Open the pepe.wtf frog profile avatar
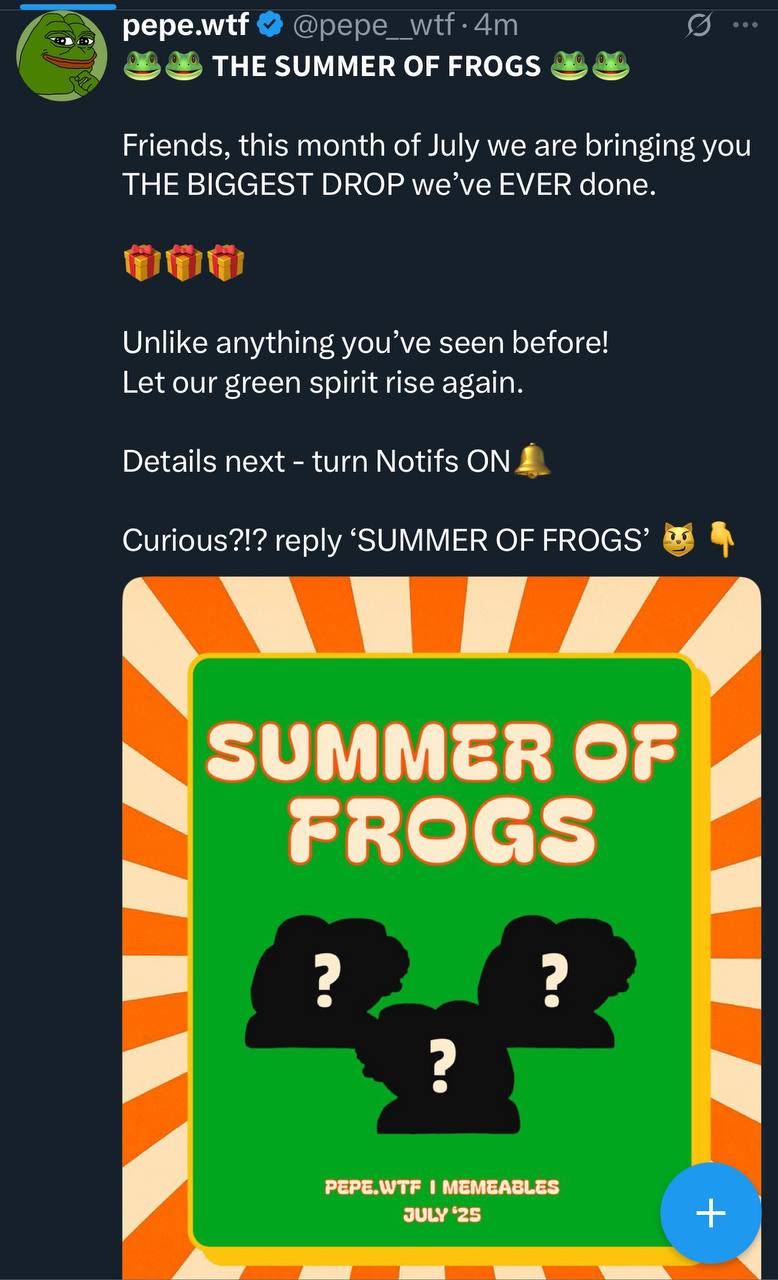 (x=62, y=57)
